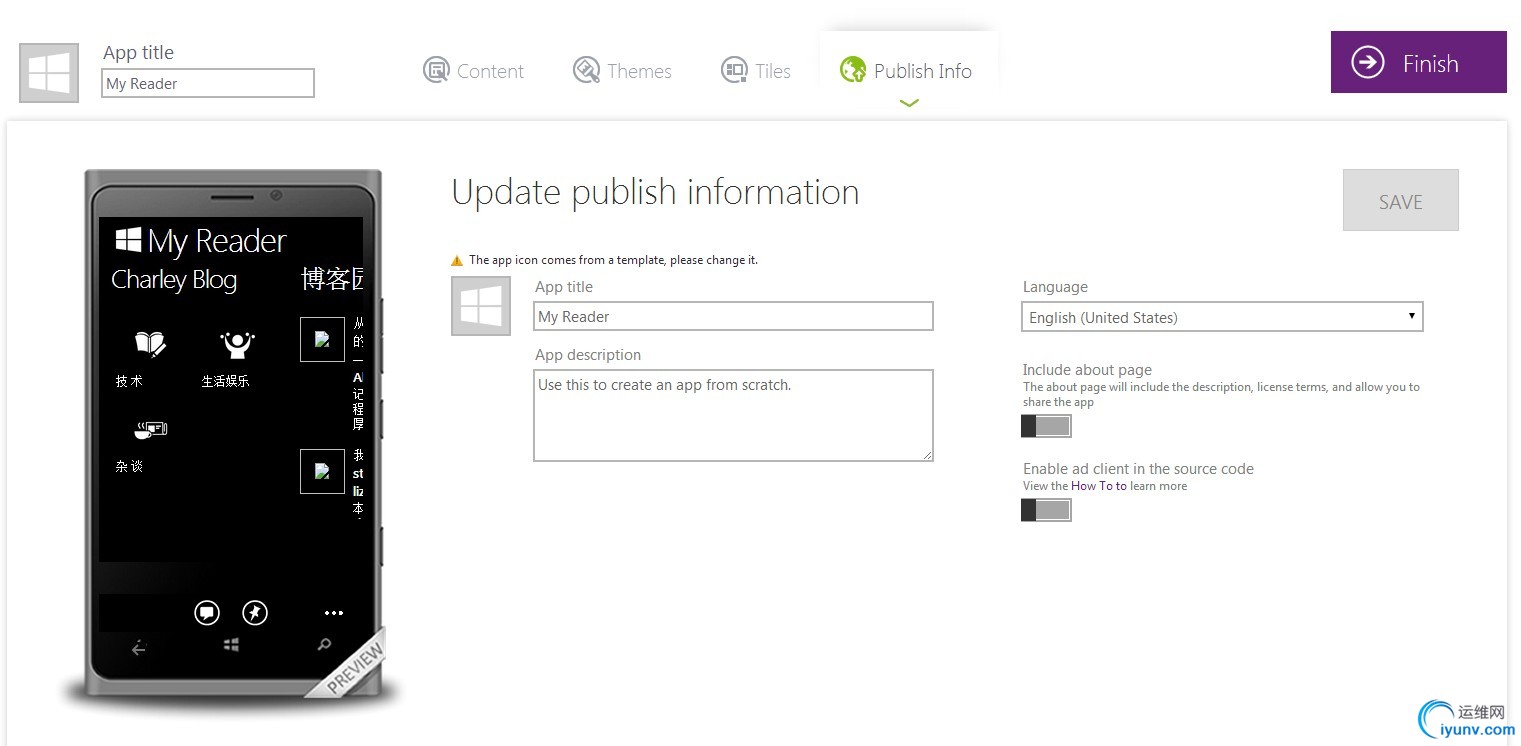Screen dimensions: 1521x746
Task: Open the 杂谈 coffee cup icon in preview
Action: (150, 430)
